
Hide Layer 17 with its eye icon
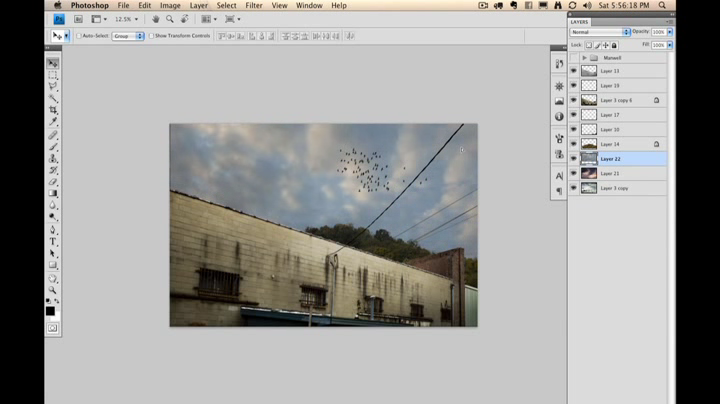[x=574, y=115]
